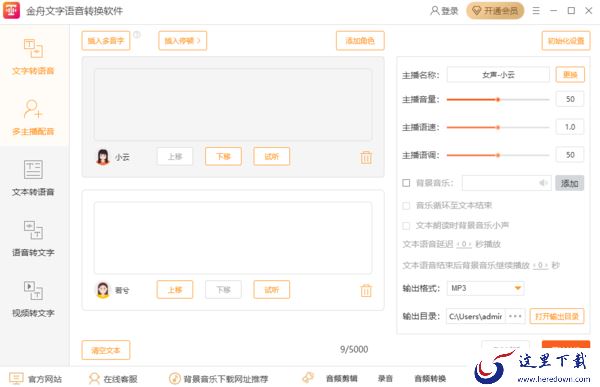Click the 背景音乐继续播放 seconds stepper value

540,265
